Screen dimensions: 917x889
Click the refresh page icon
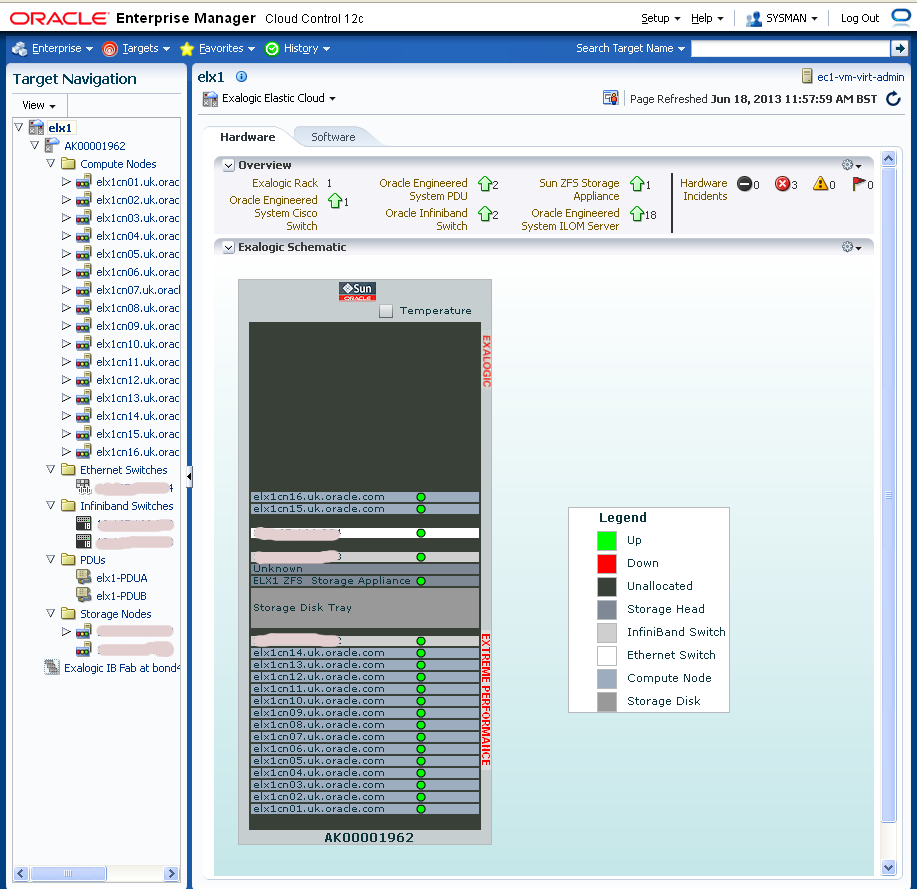click(x=893, y=98)
